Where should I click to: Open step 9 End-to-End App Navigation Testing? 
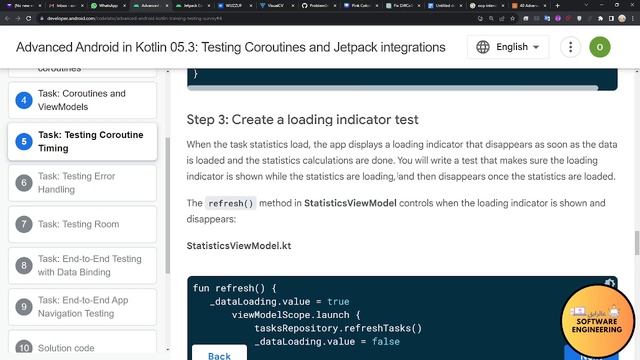pos(82,307)
